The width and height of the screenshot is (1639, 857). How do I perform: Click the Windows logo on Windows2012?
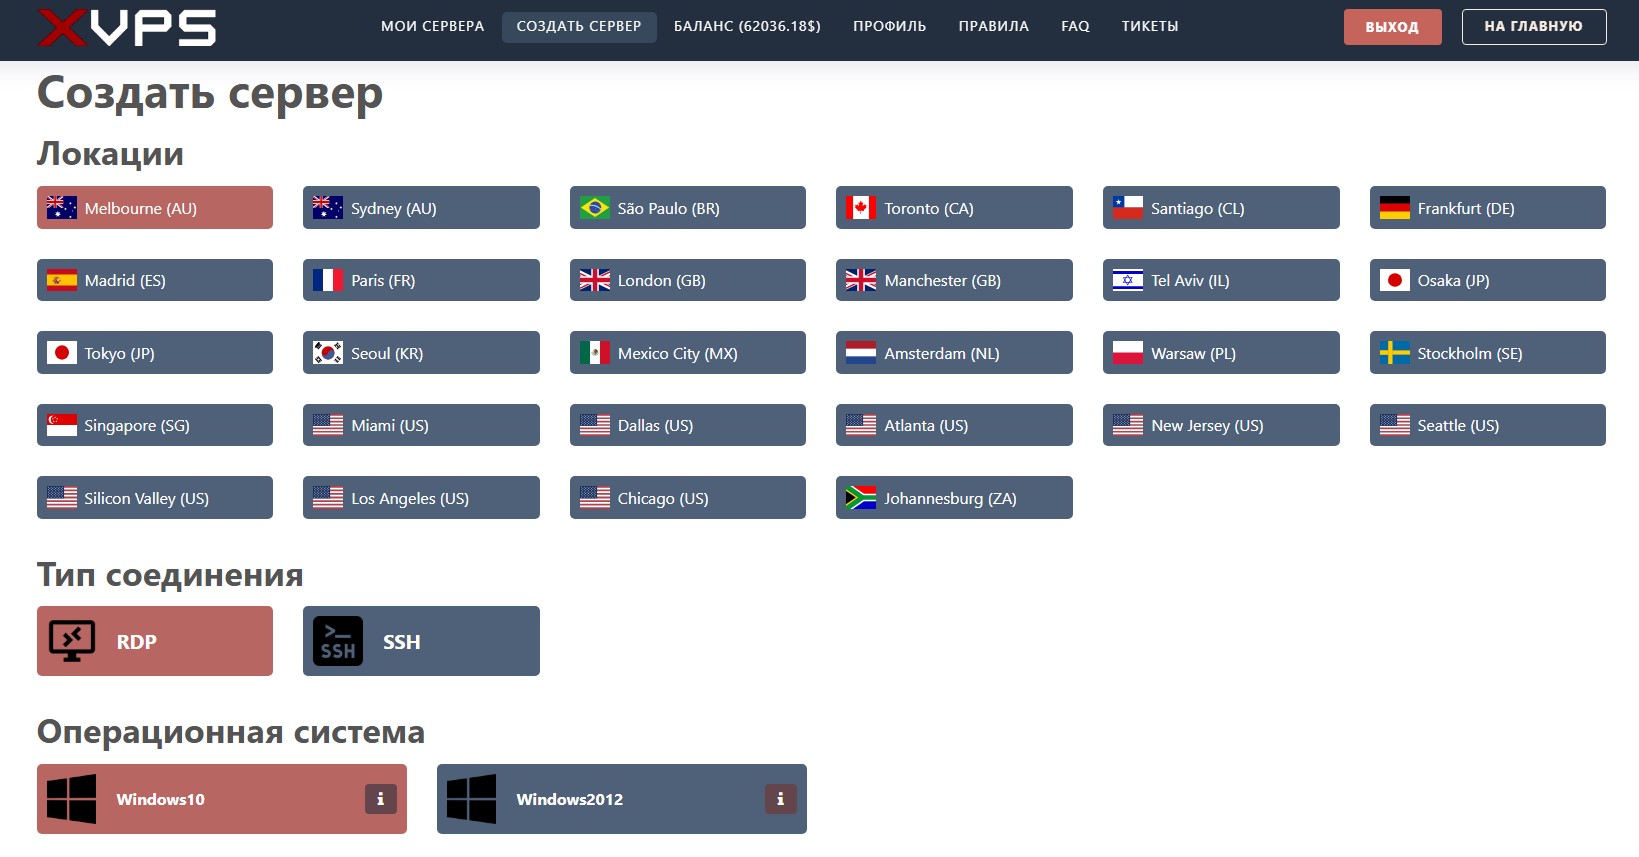(471, 799)
